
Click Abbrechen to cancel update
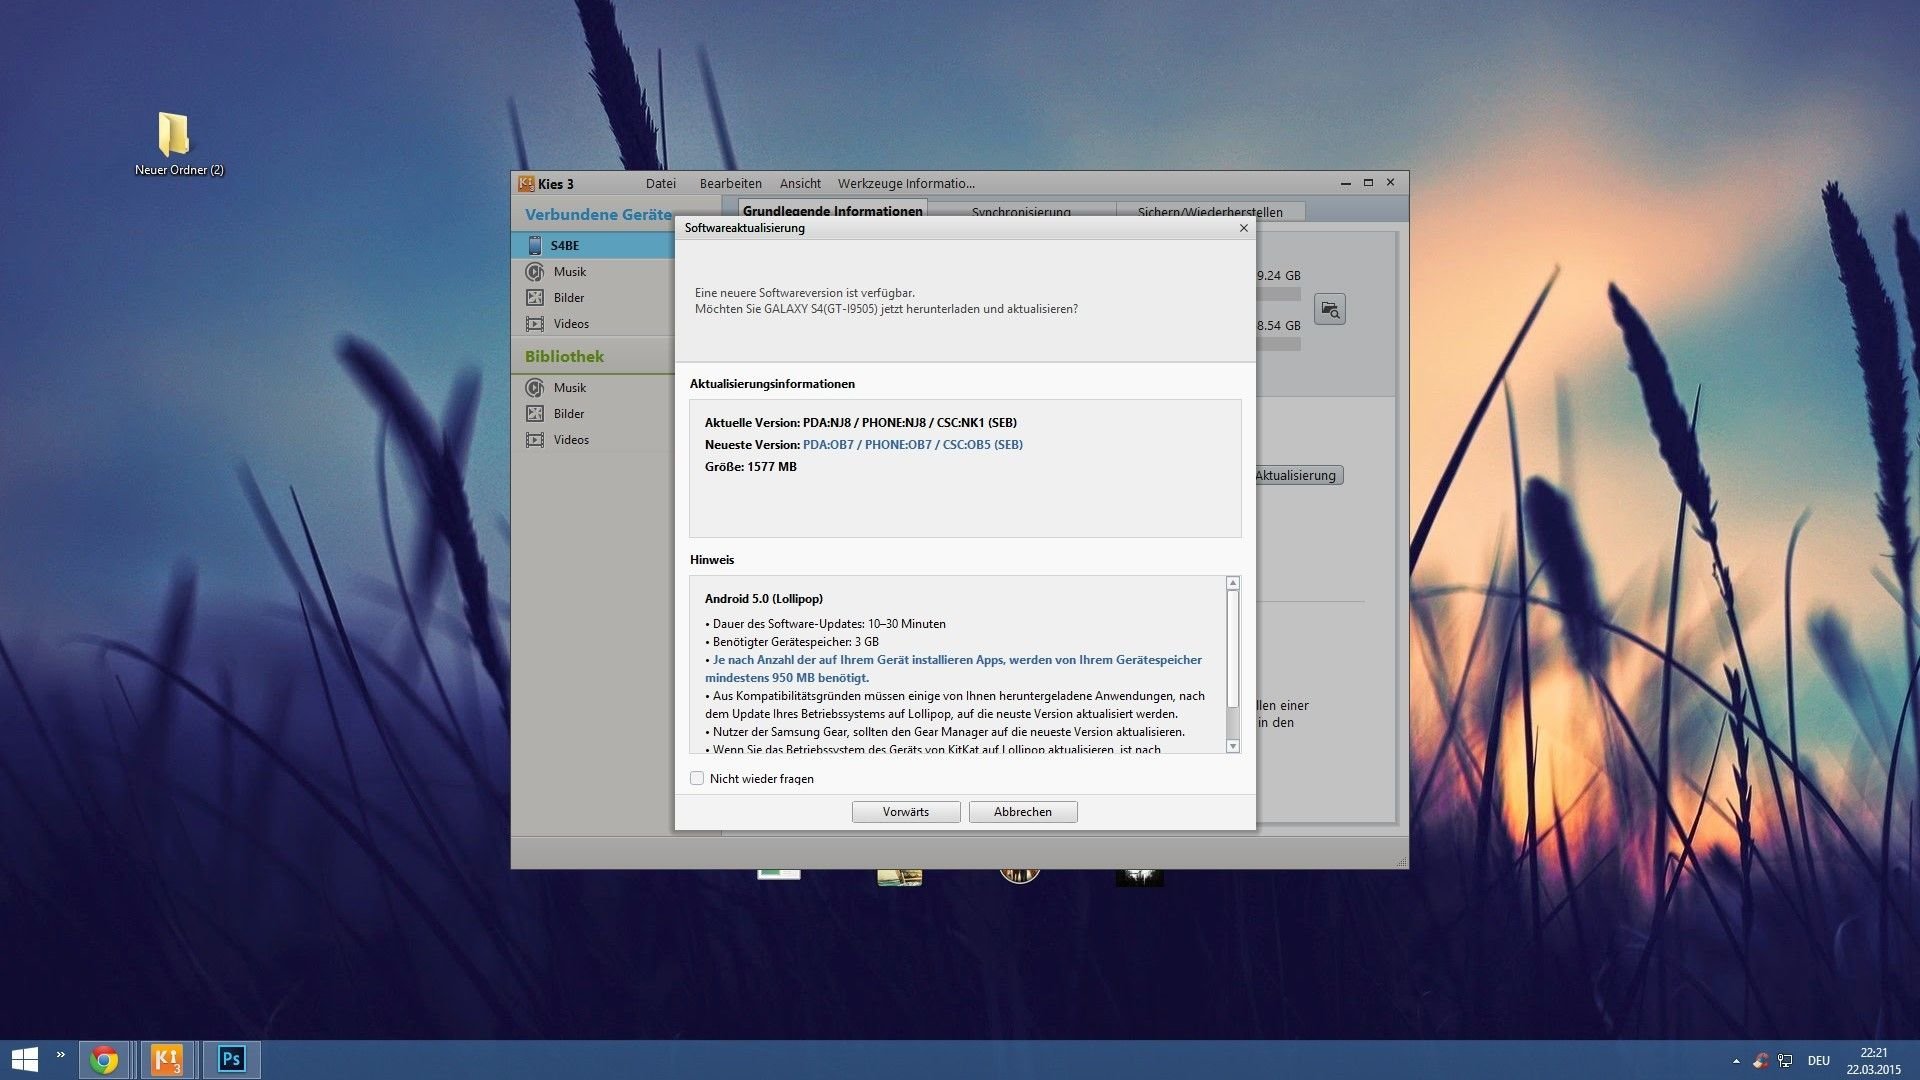coord(1023,812)
